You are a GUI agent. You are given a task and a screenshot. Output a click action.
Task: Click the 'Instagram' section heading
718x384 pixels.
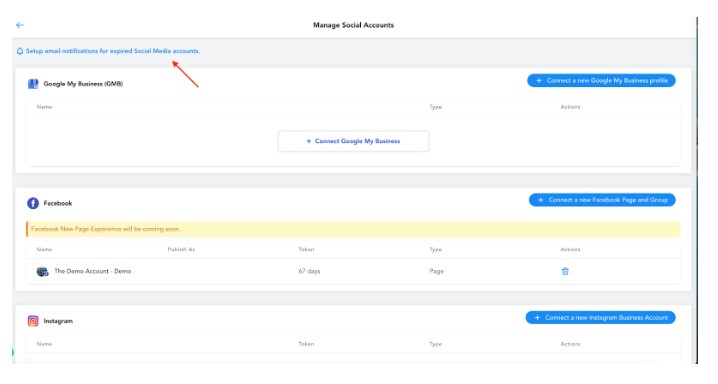[58, 321]
